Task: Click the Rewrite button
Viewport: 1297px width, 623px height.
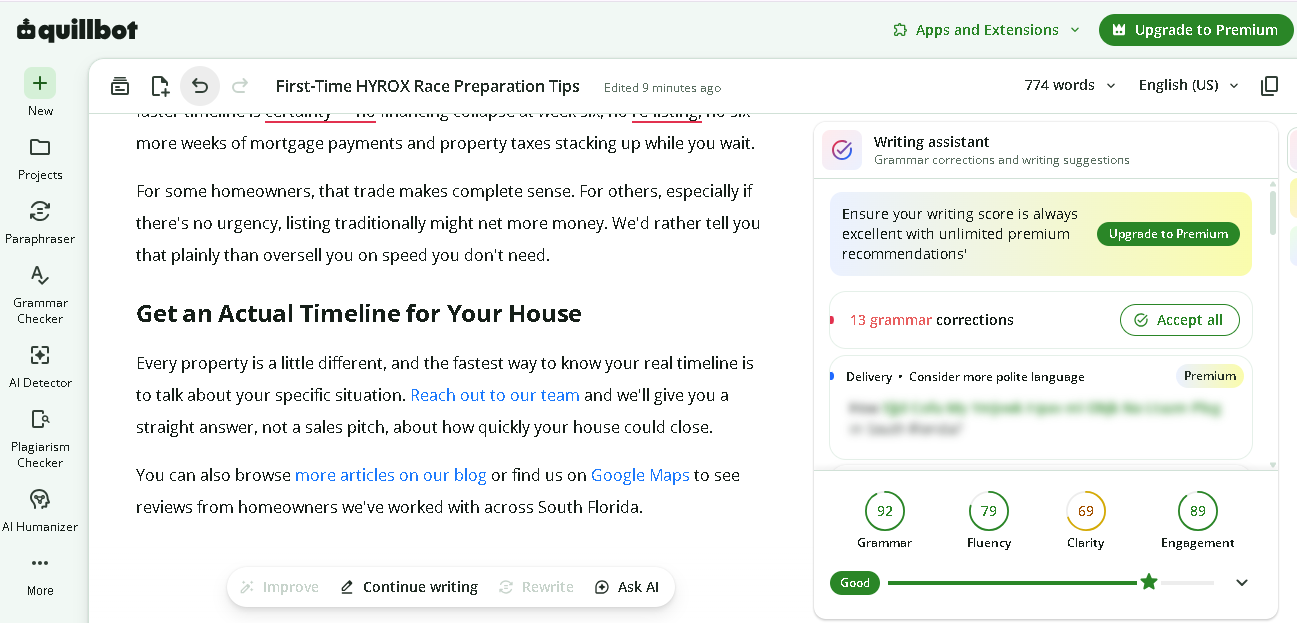Action: 537,587
